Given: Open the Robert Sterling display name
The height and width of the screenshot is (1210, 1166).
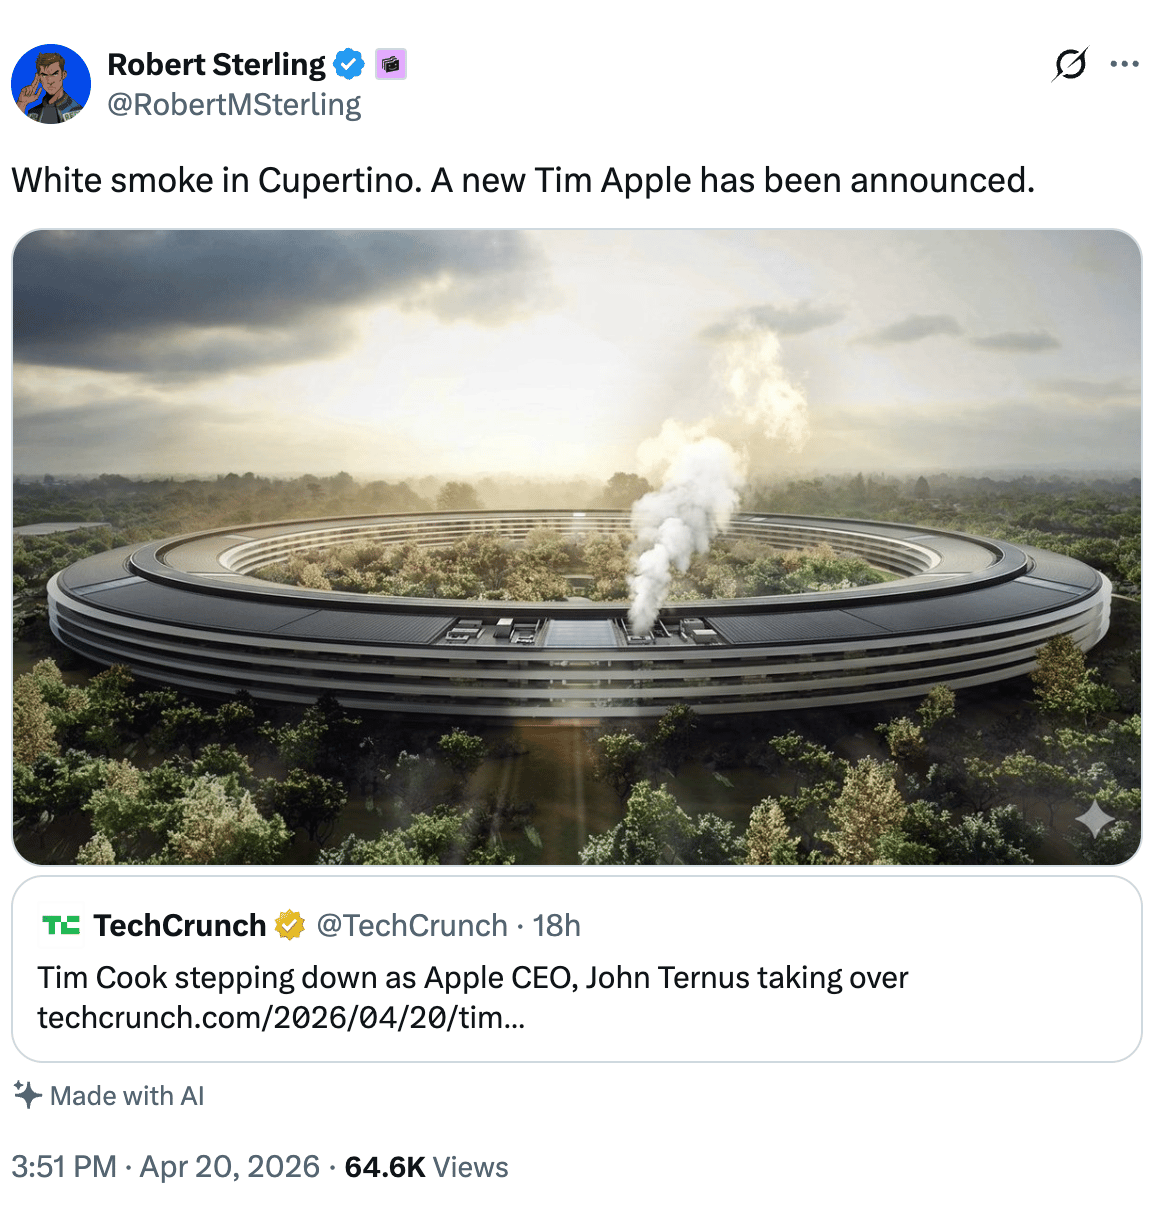Looking at the screenshot, I should click(216, 65).
